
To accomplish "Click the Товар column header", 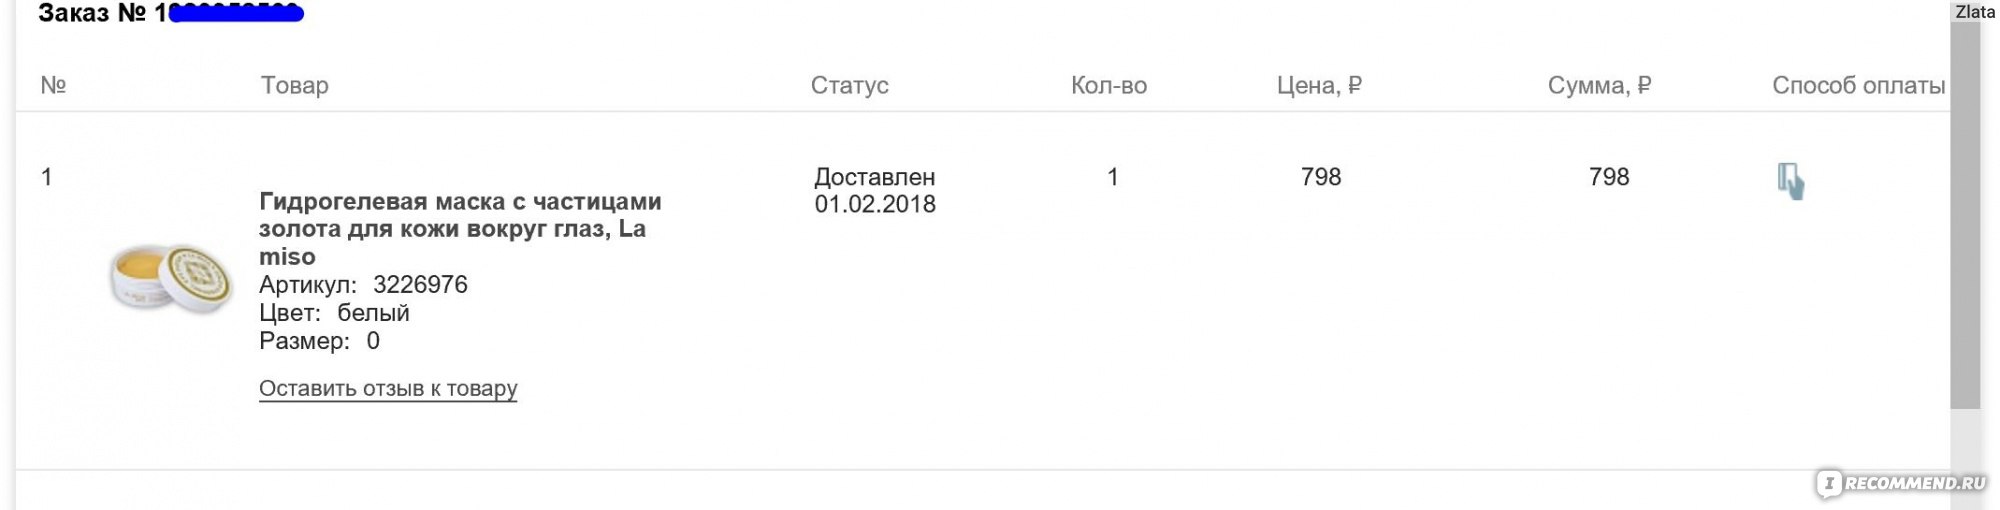I will point(295,85).
